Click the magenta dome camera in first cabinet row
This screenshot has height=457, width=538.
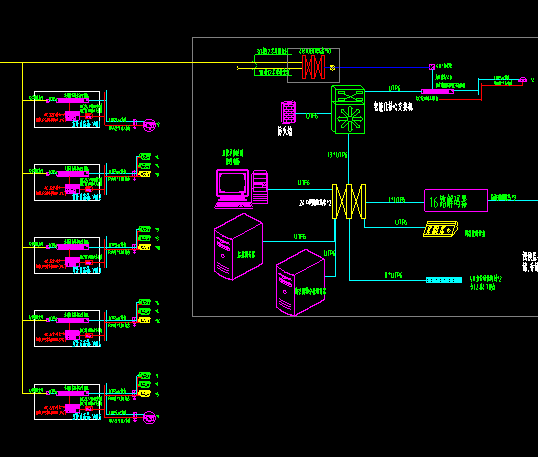click(150, 125)
